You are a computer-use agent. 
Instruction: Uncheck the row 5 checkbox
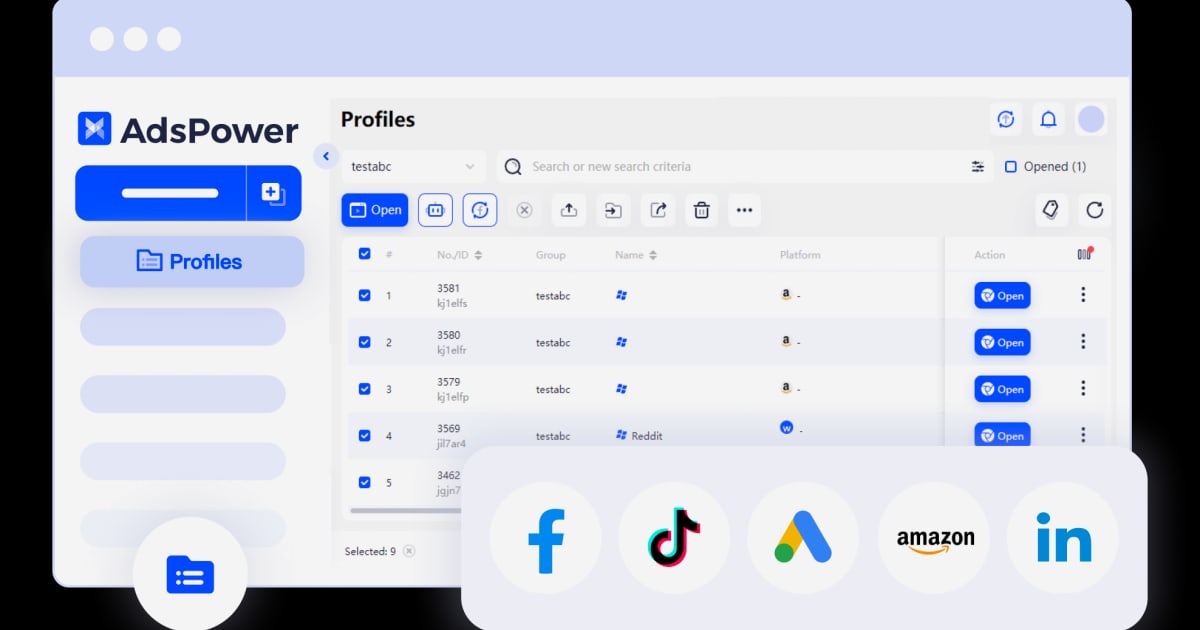pyautogui.click(x=364, y=482)
